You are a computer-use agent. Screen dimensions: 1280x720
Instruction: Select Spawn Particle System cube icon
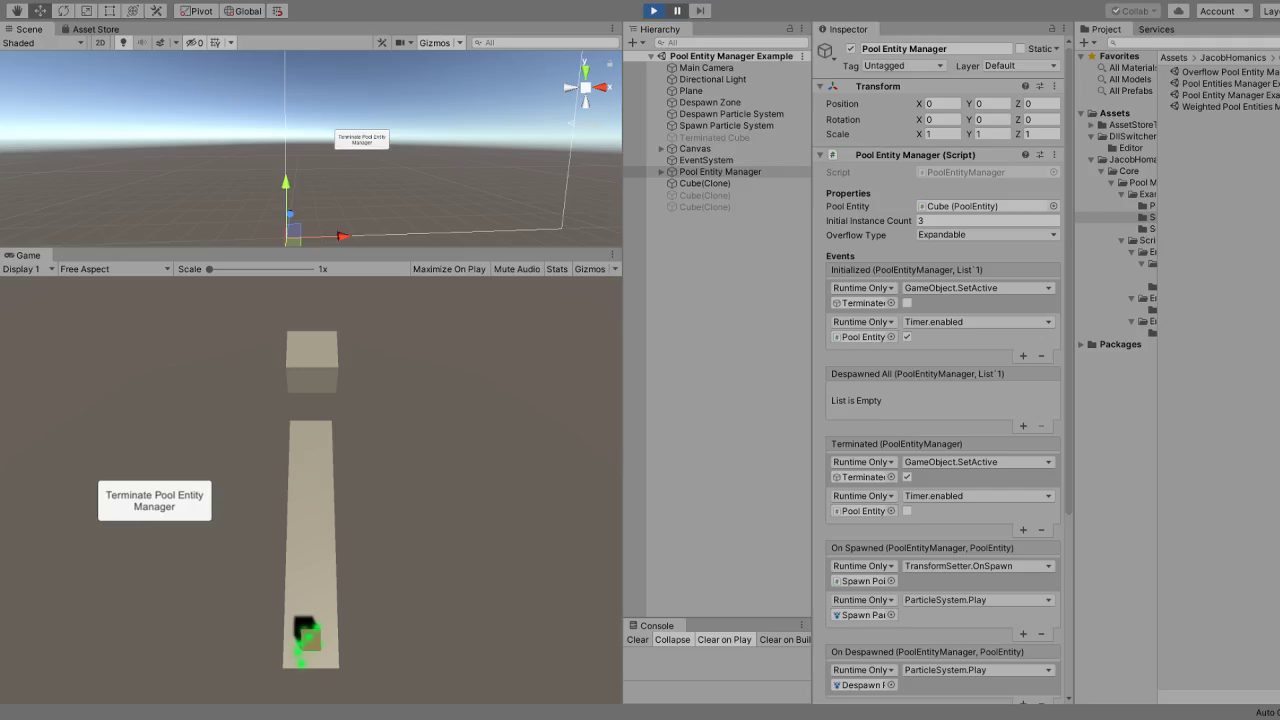pos(673,126)
